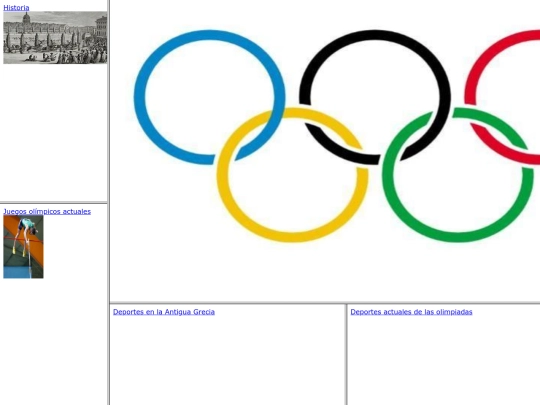
Task: Click the historical engraving thumbnail under Historia
Action: [x=55, y=38]
